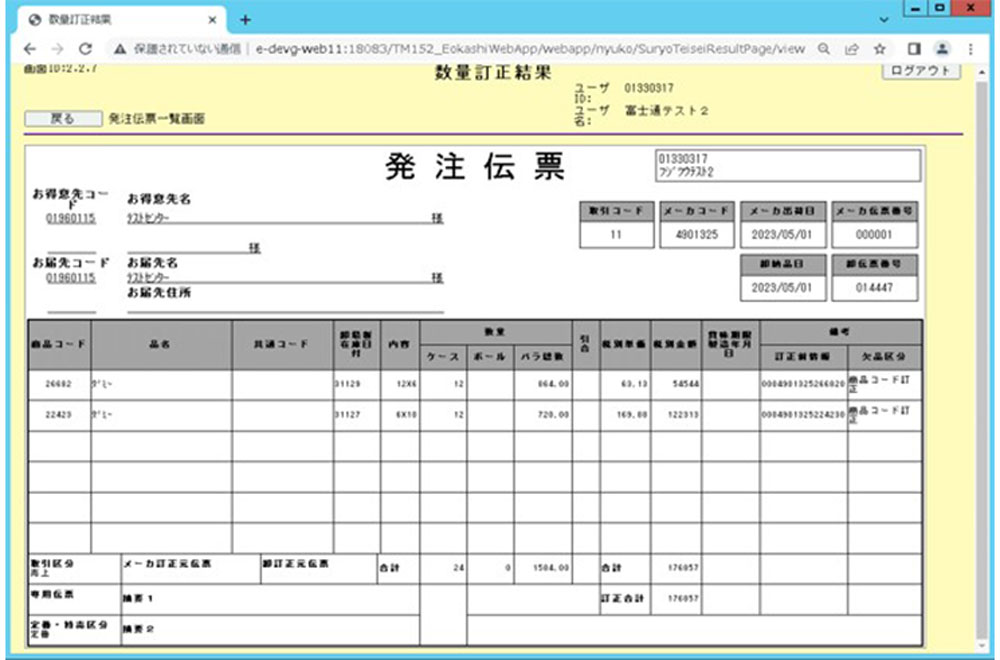Screen dimensions: 1000x660
Task: Click the 6X10 contents cell
Action: pyautogui.click(x=400, y=415)
